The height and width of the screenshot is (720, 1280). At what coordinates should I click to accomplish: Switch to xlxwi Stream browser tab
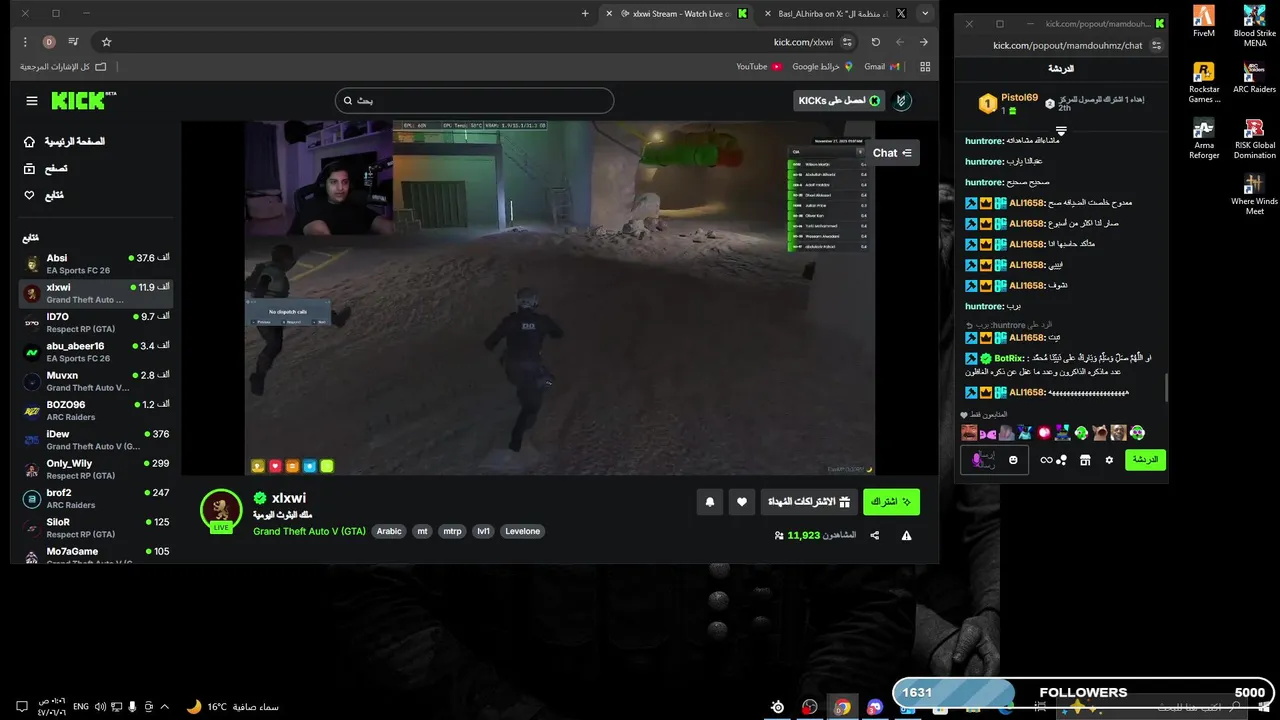677,14
